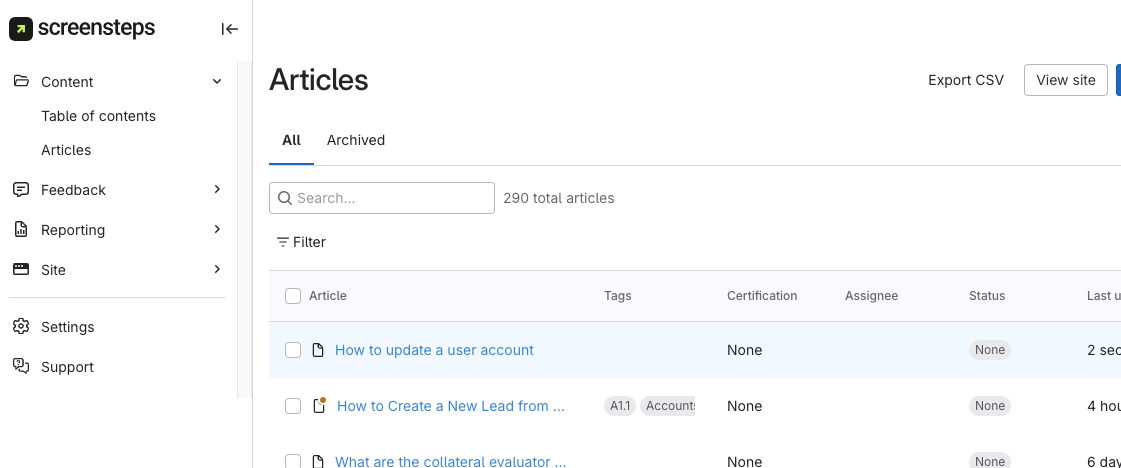The image size is (1121, 468).
Task: Click the ScreenSteps logo icon
Action: pos(21,29)
